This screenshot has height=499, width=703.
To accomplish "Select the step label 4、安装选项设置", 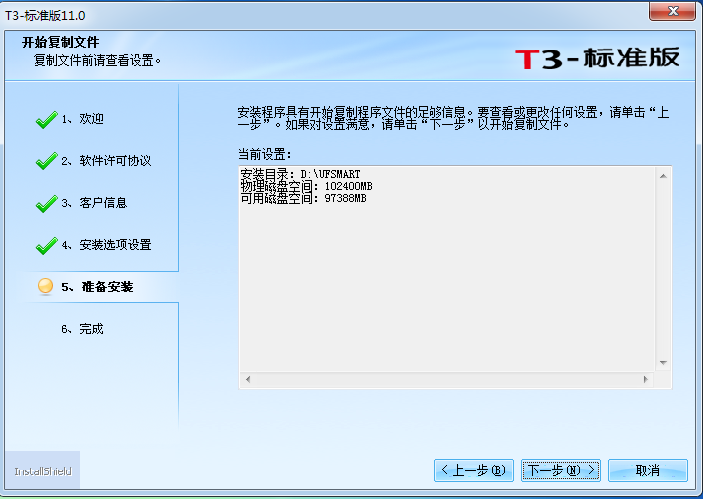I will tap(106, 245).
